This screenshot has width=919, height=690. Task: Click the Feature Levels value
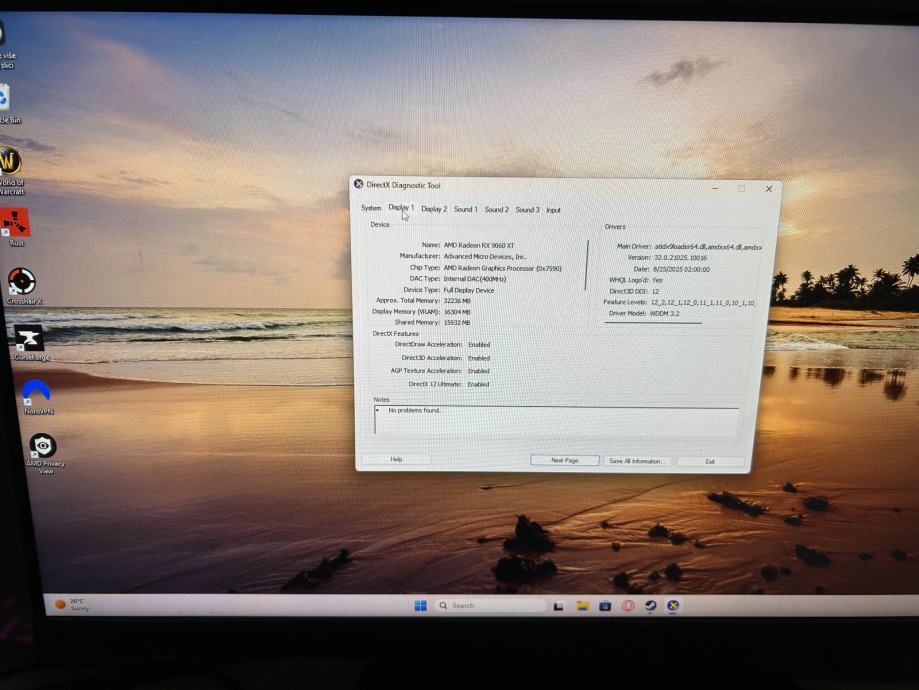point(702,302)
